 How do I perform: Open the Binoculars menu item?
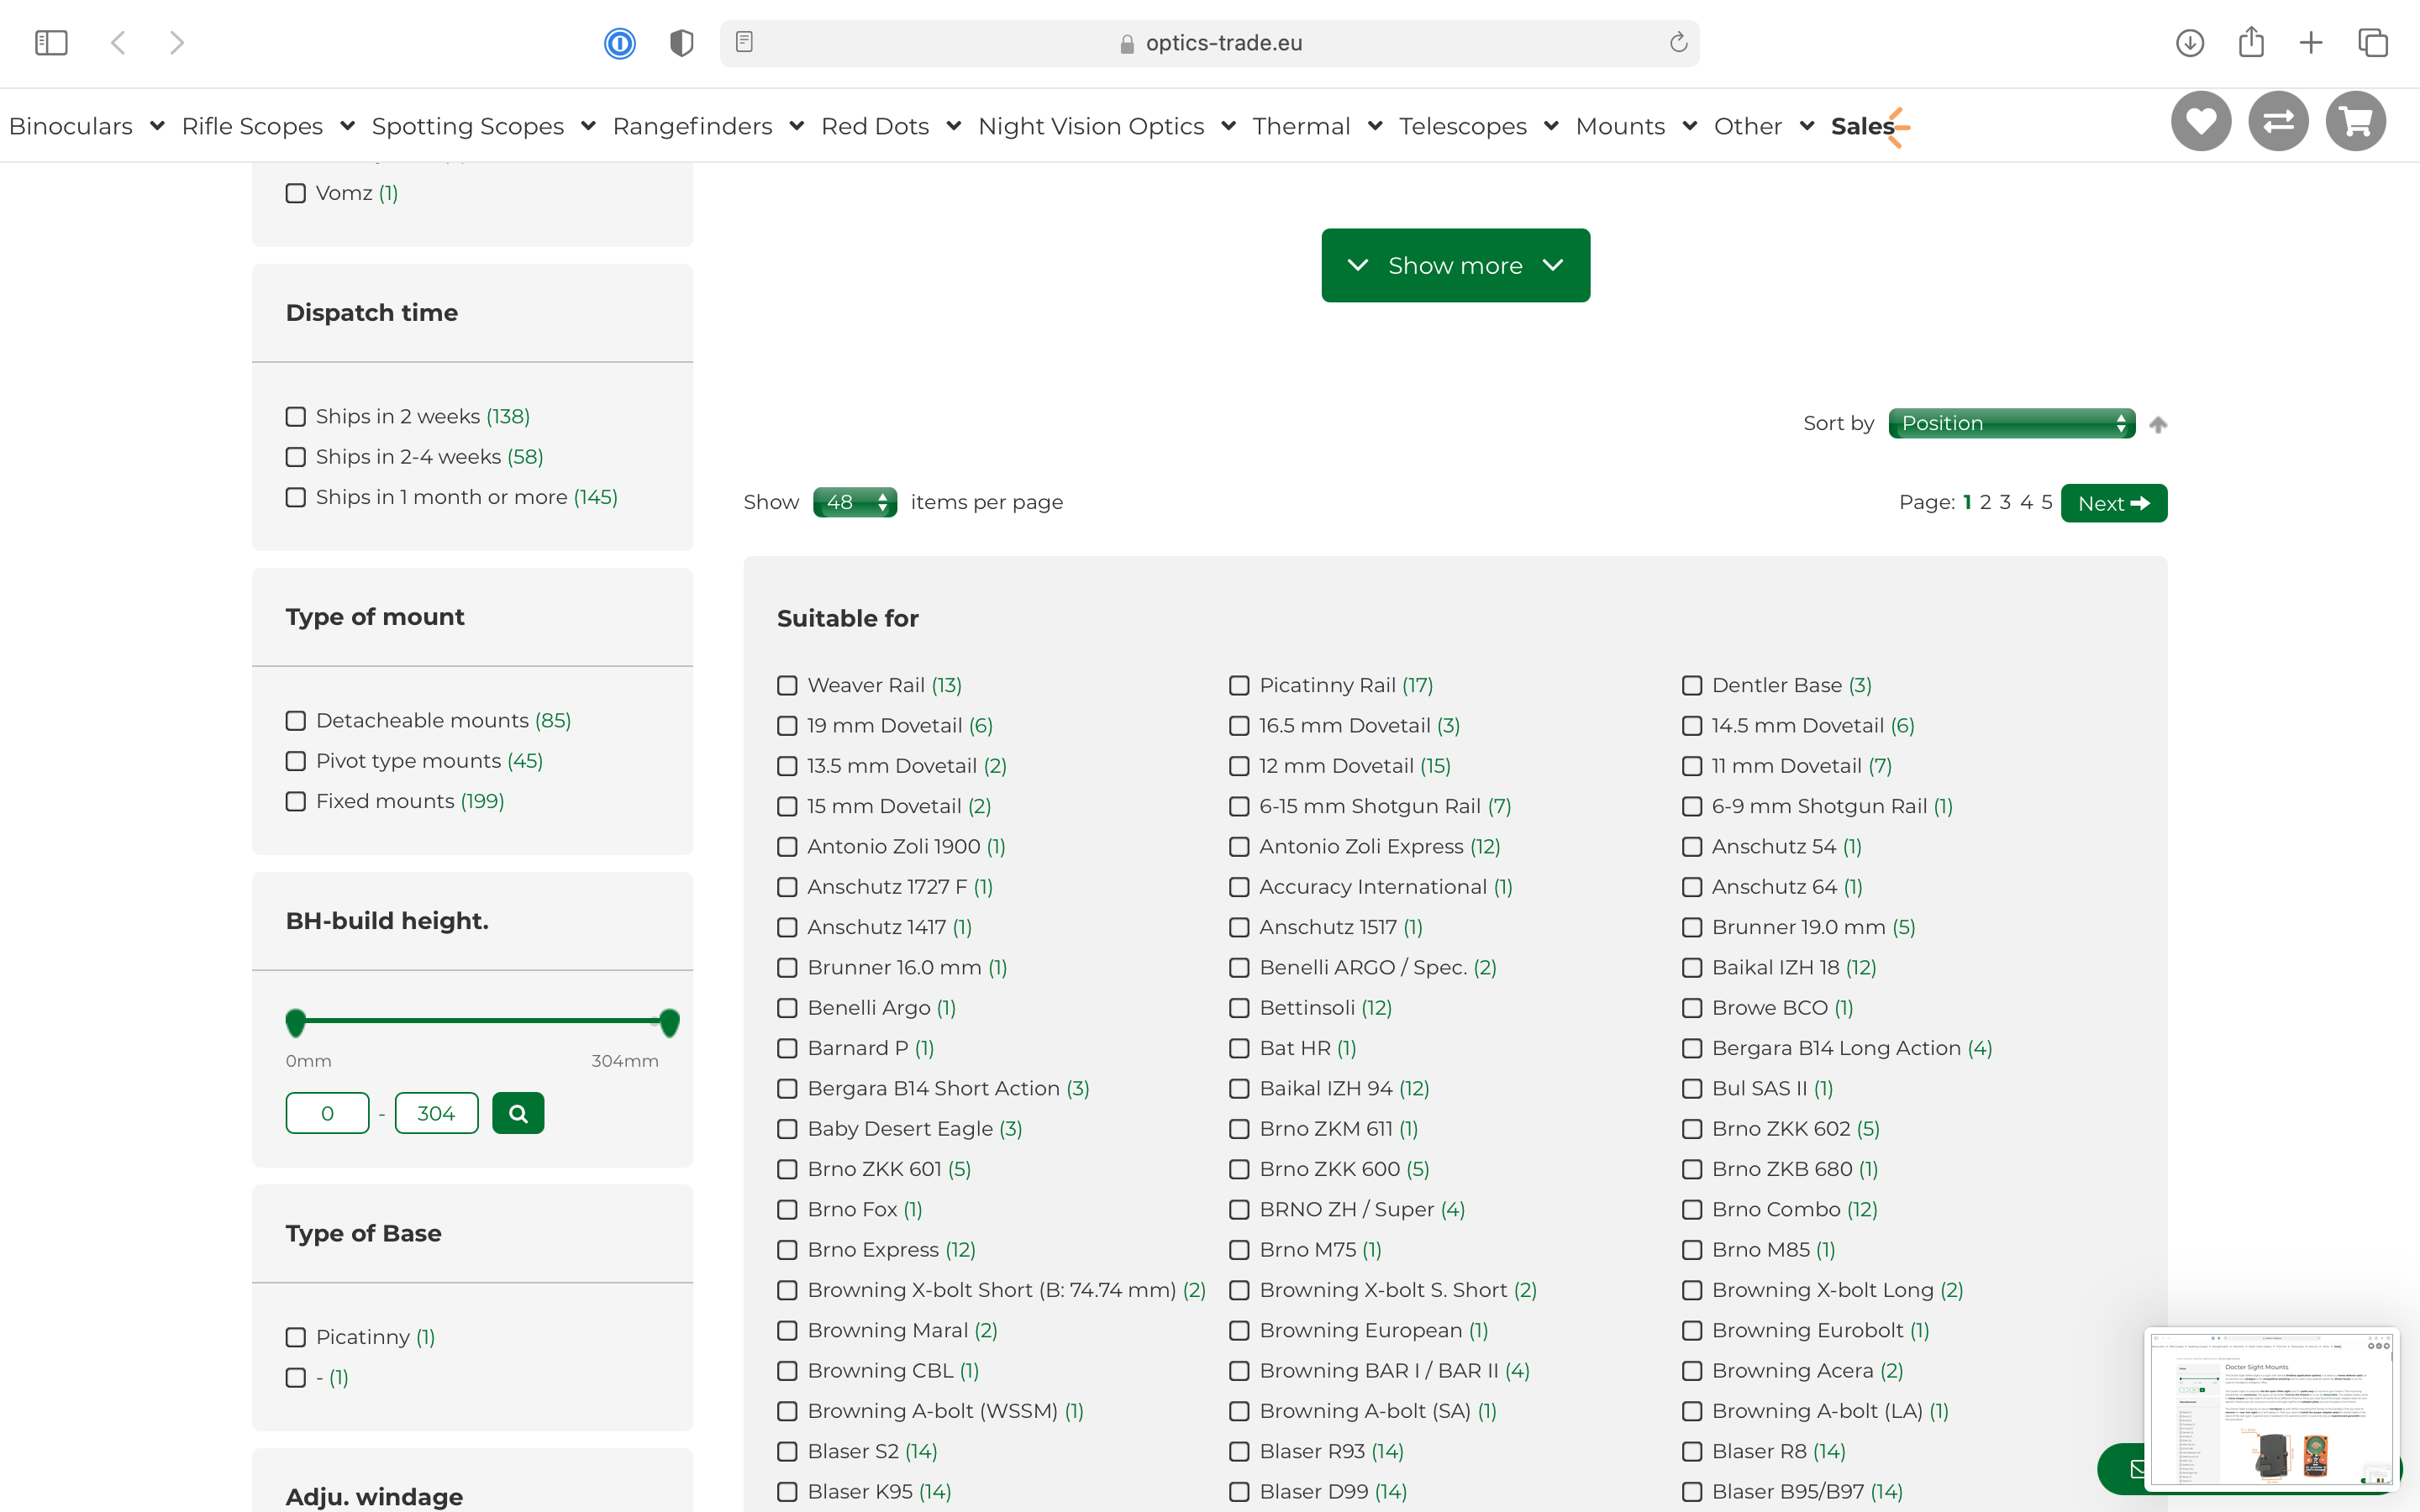click(x=71, y=126)
